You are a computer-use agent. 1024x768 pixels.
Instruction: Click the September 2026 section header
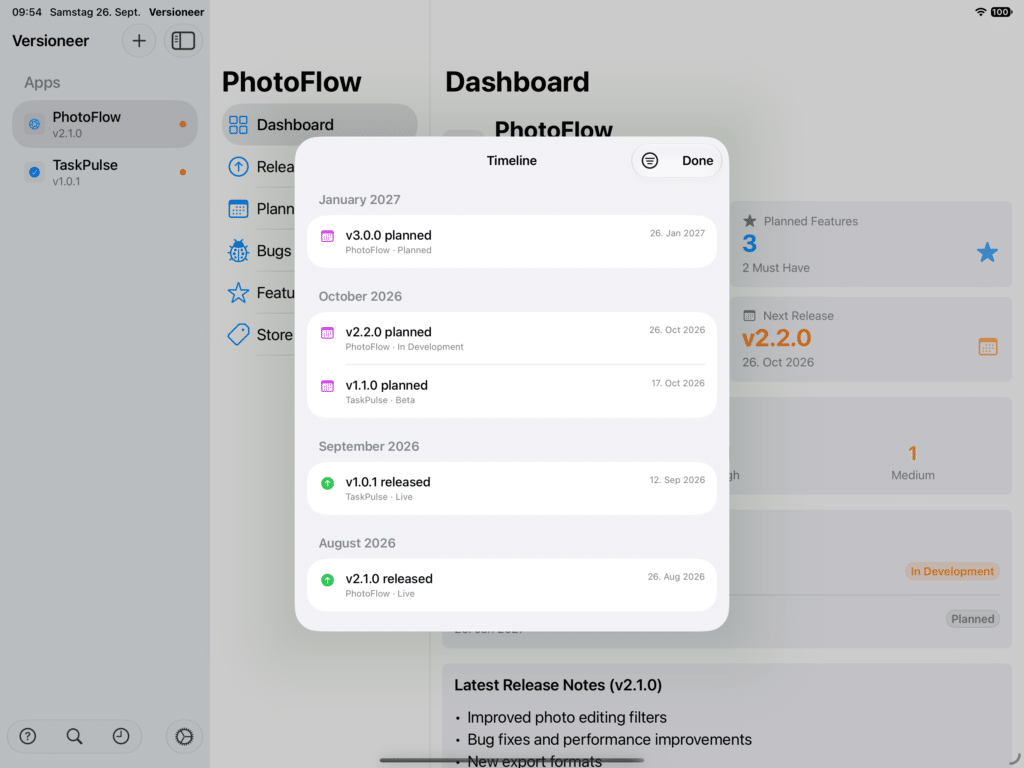369,447
